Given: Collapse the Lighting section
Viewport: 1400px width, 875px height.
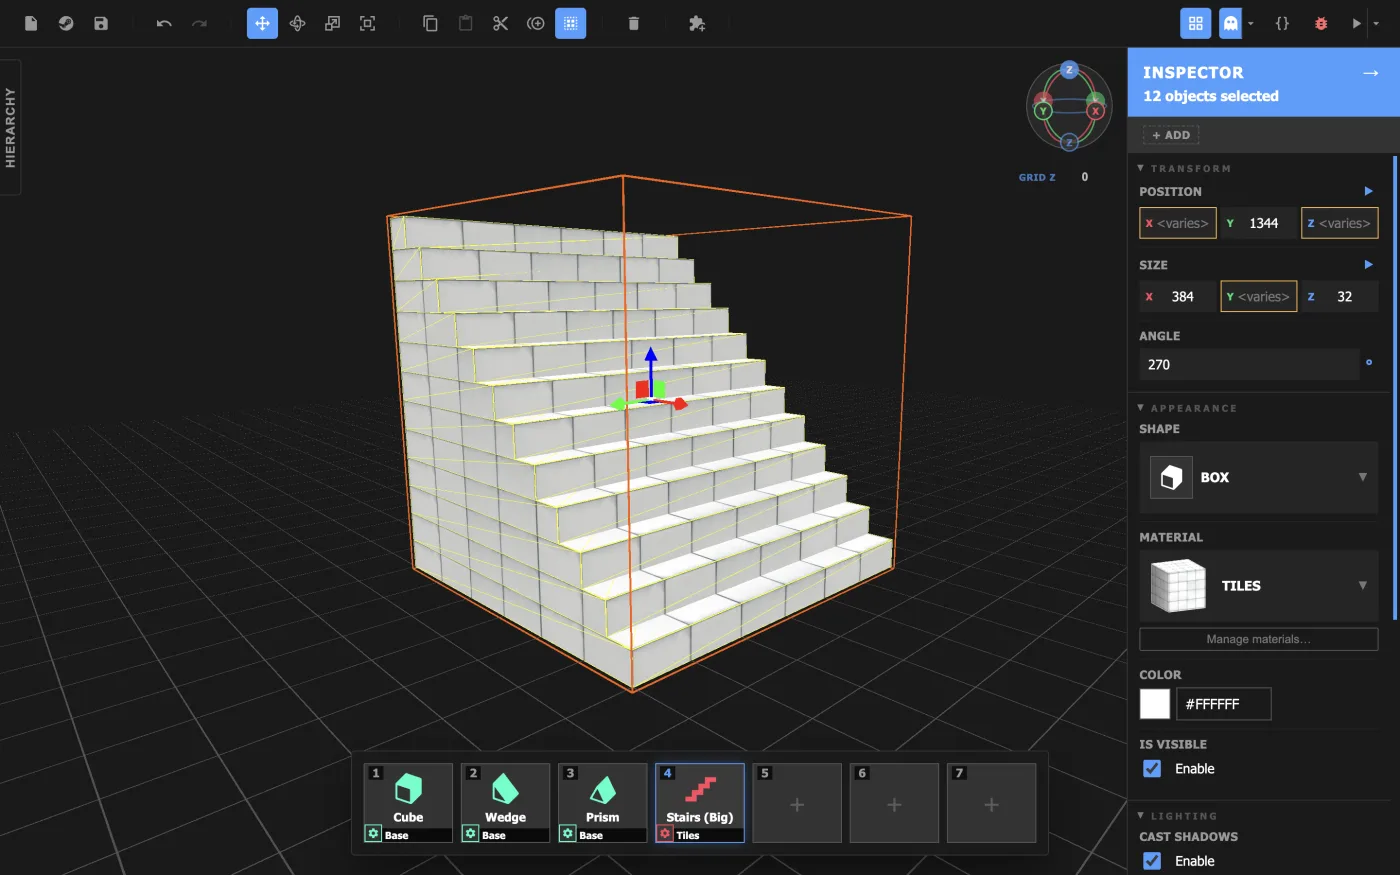Looking at the screenshot, I should tap(1141, 816).
